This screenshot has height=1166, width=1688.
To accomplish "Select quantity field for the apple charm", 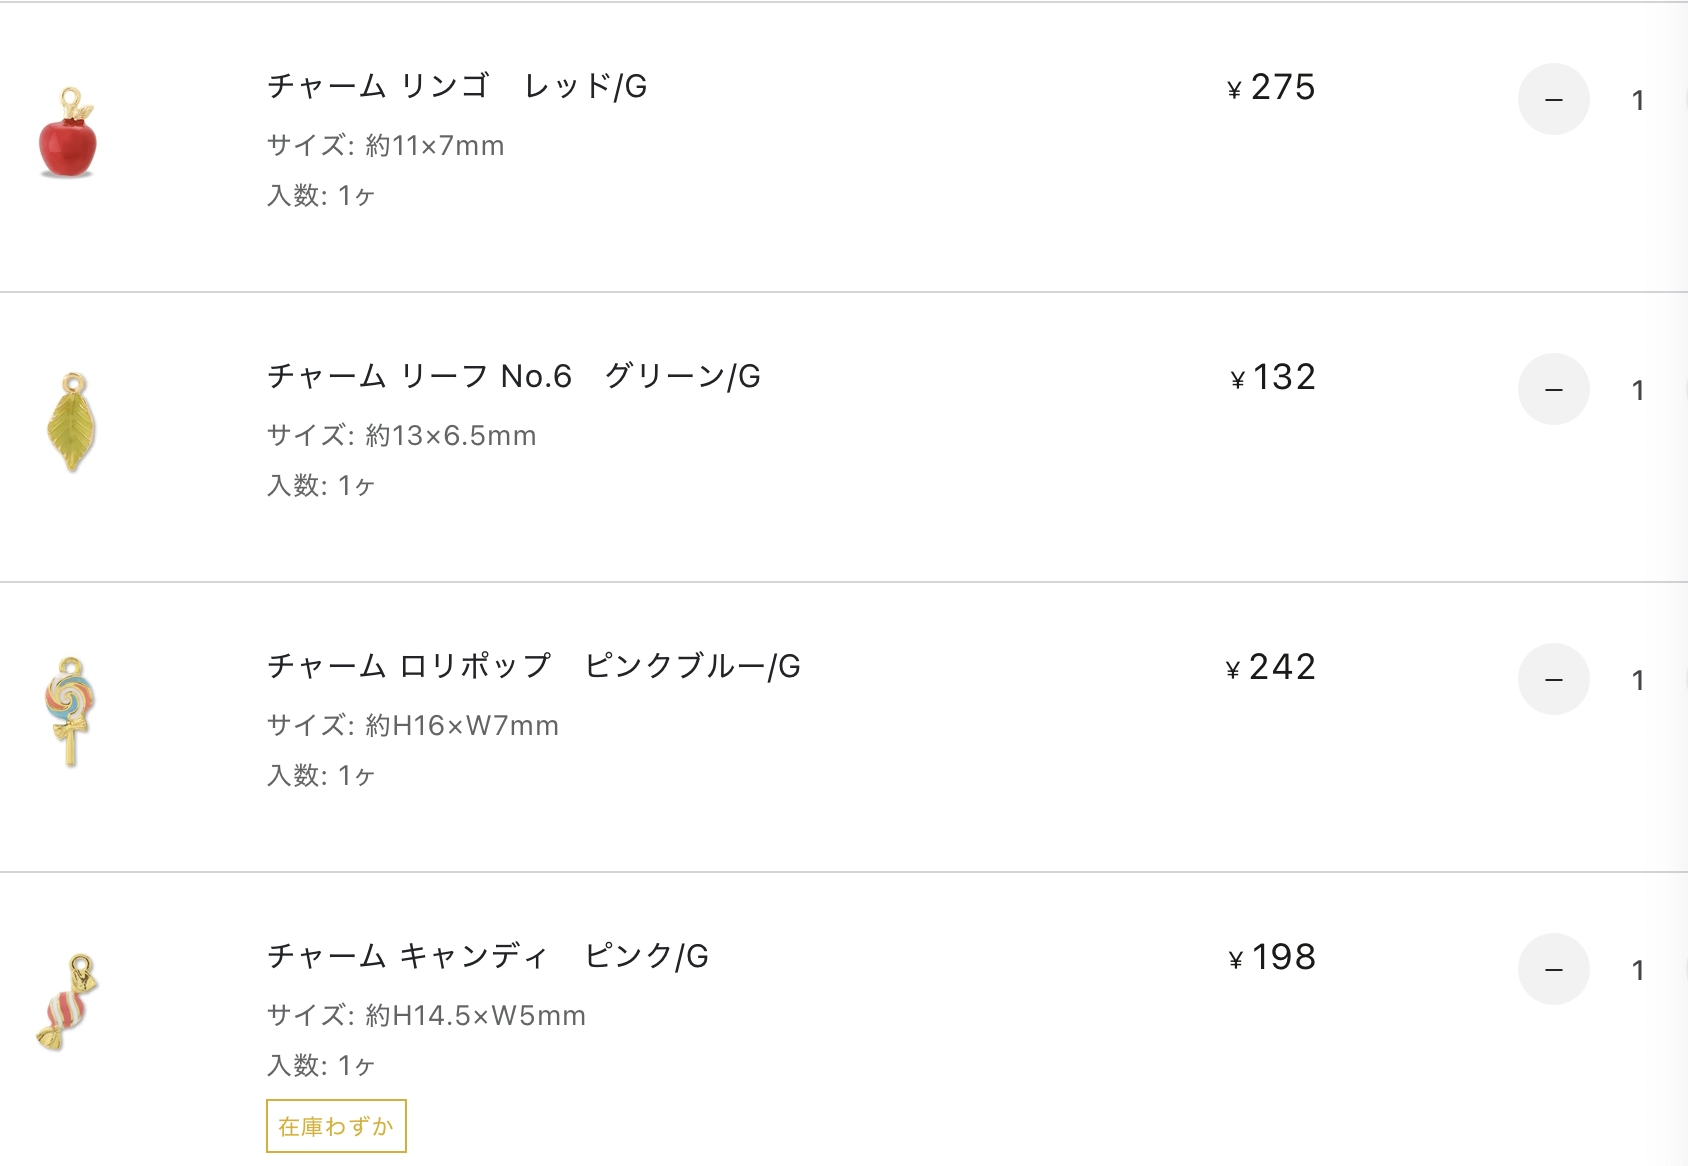I will 1638,100.
